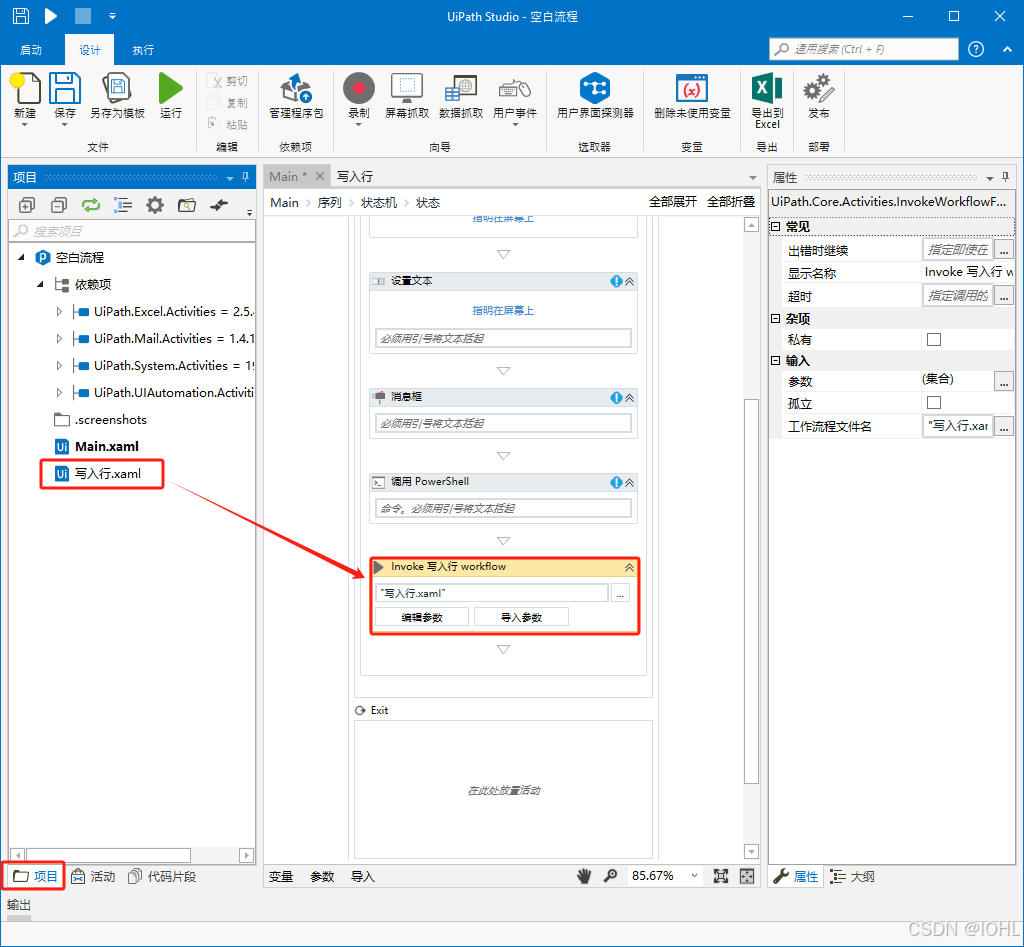Open the 变量 panel at bottom
Screen dimensions: 1024x947
coord(281,876)
